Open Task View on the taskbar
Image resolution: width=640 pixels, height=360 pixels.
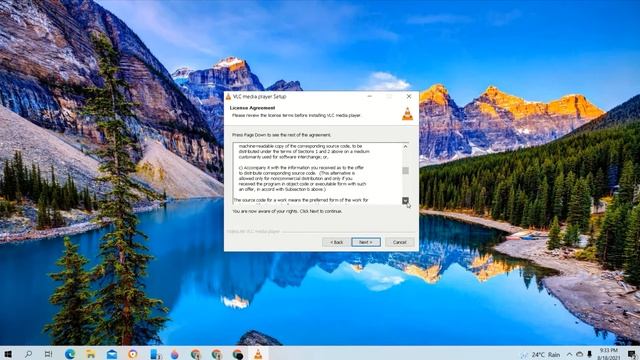(x=48, y=354)
